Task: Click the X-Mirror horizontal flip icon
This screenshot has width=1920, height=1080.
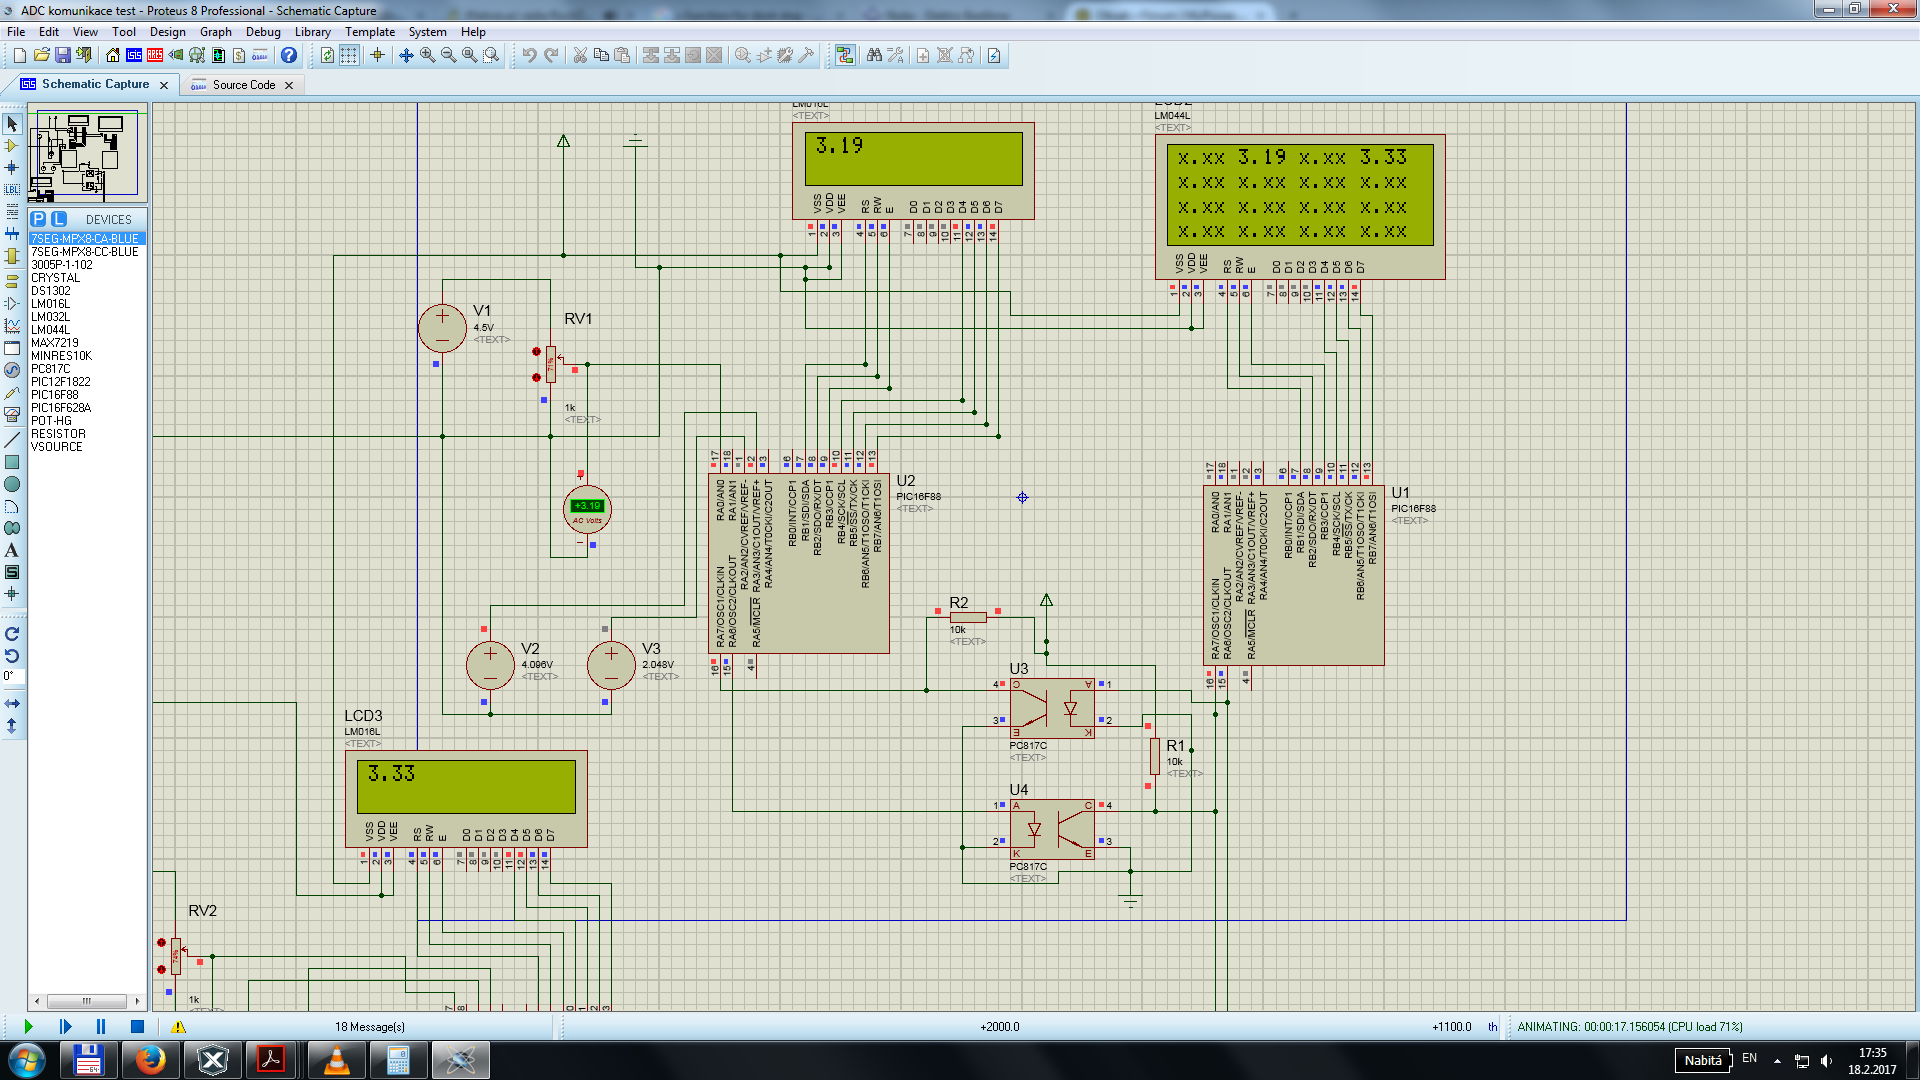Action: click(x=12, y=704)
